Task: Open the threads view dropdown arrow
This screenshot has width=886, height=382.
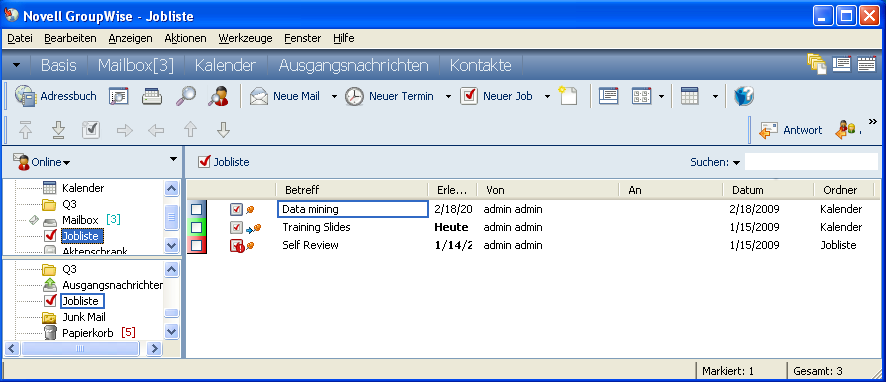Action: (661, 97)
